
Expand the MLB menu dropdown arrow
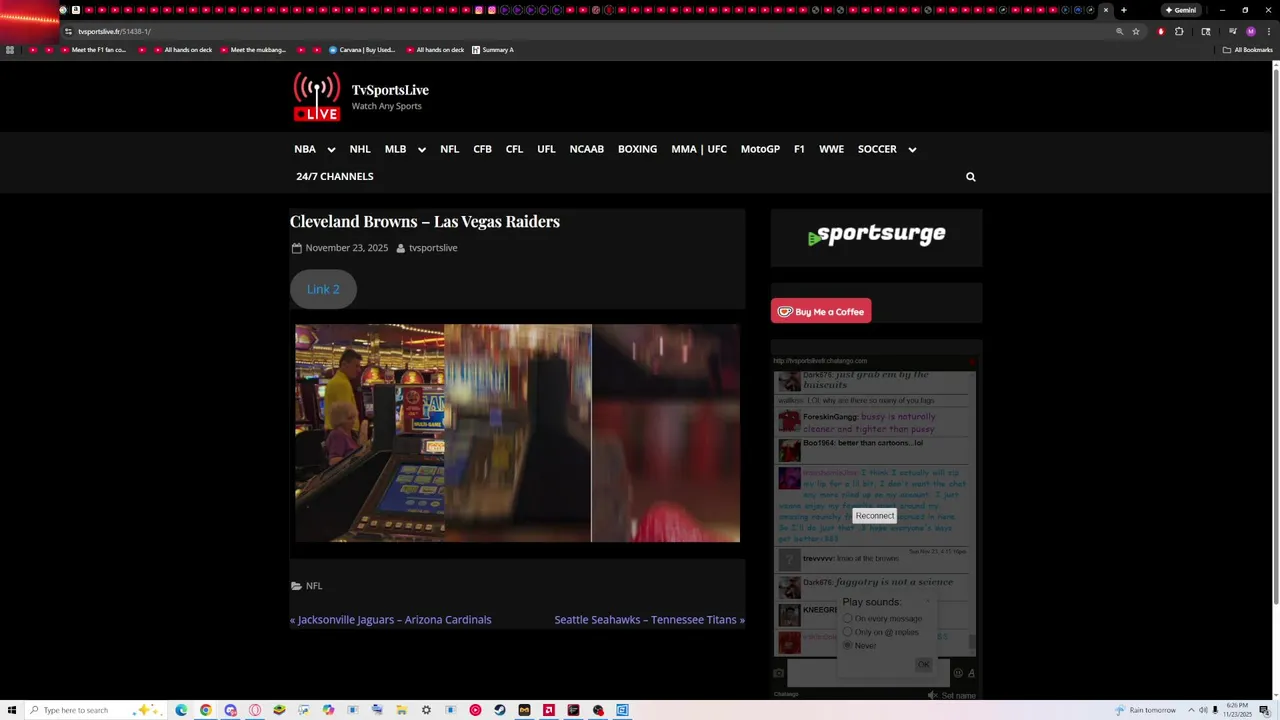422,150
